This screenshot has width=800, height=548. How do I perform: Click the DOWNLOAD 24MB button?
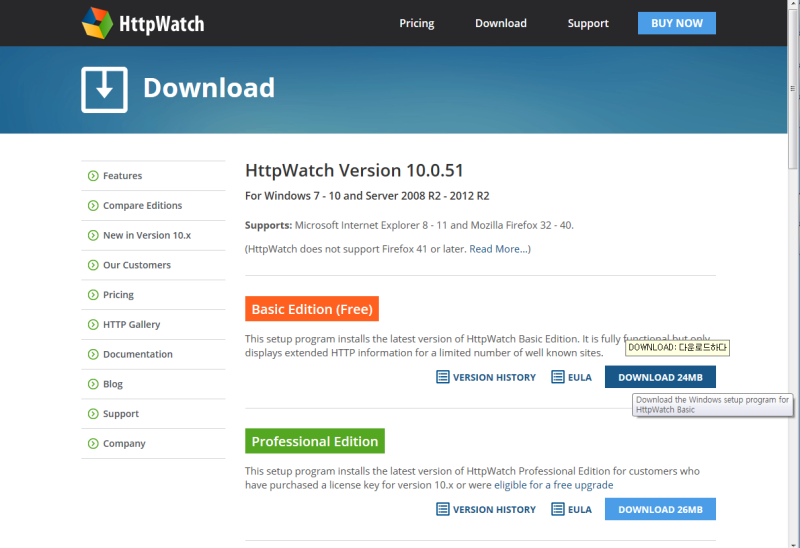660,377
